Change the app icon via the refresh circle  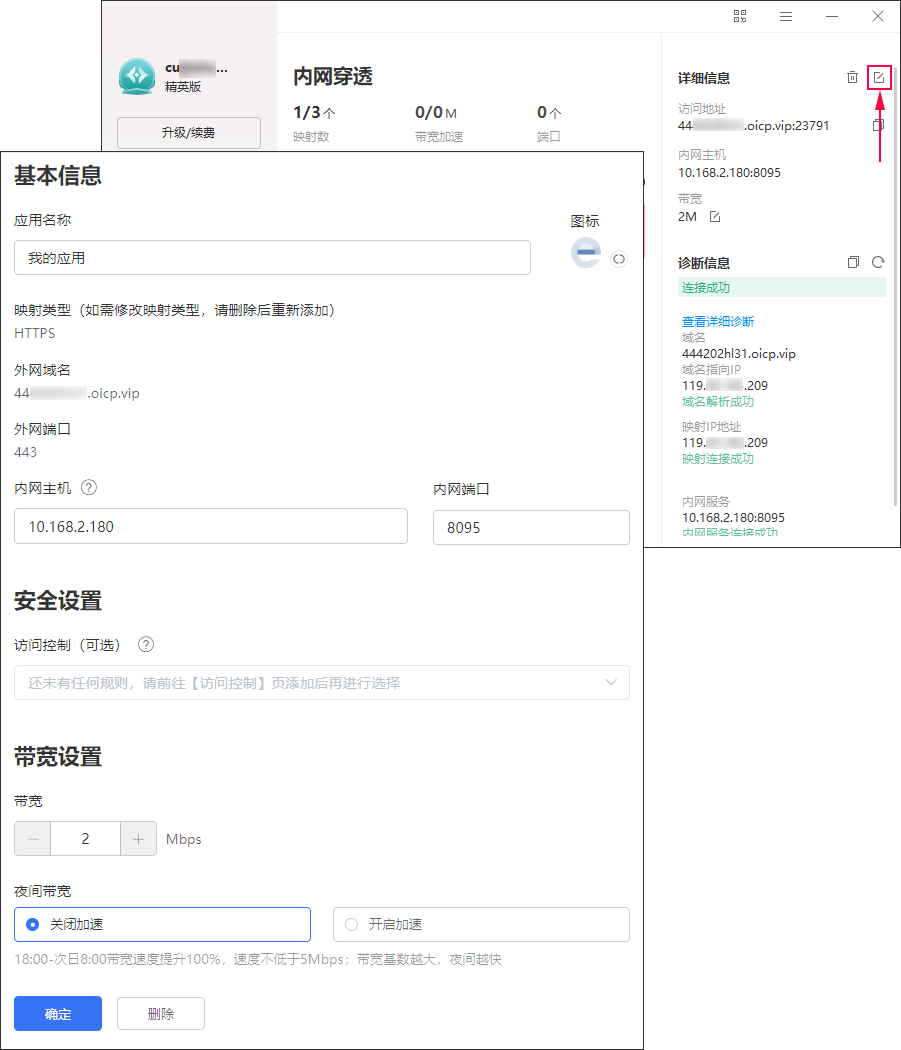(x=618, y=257)
